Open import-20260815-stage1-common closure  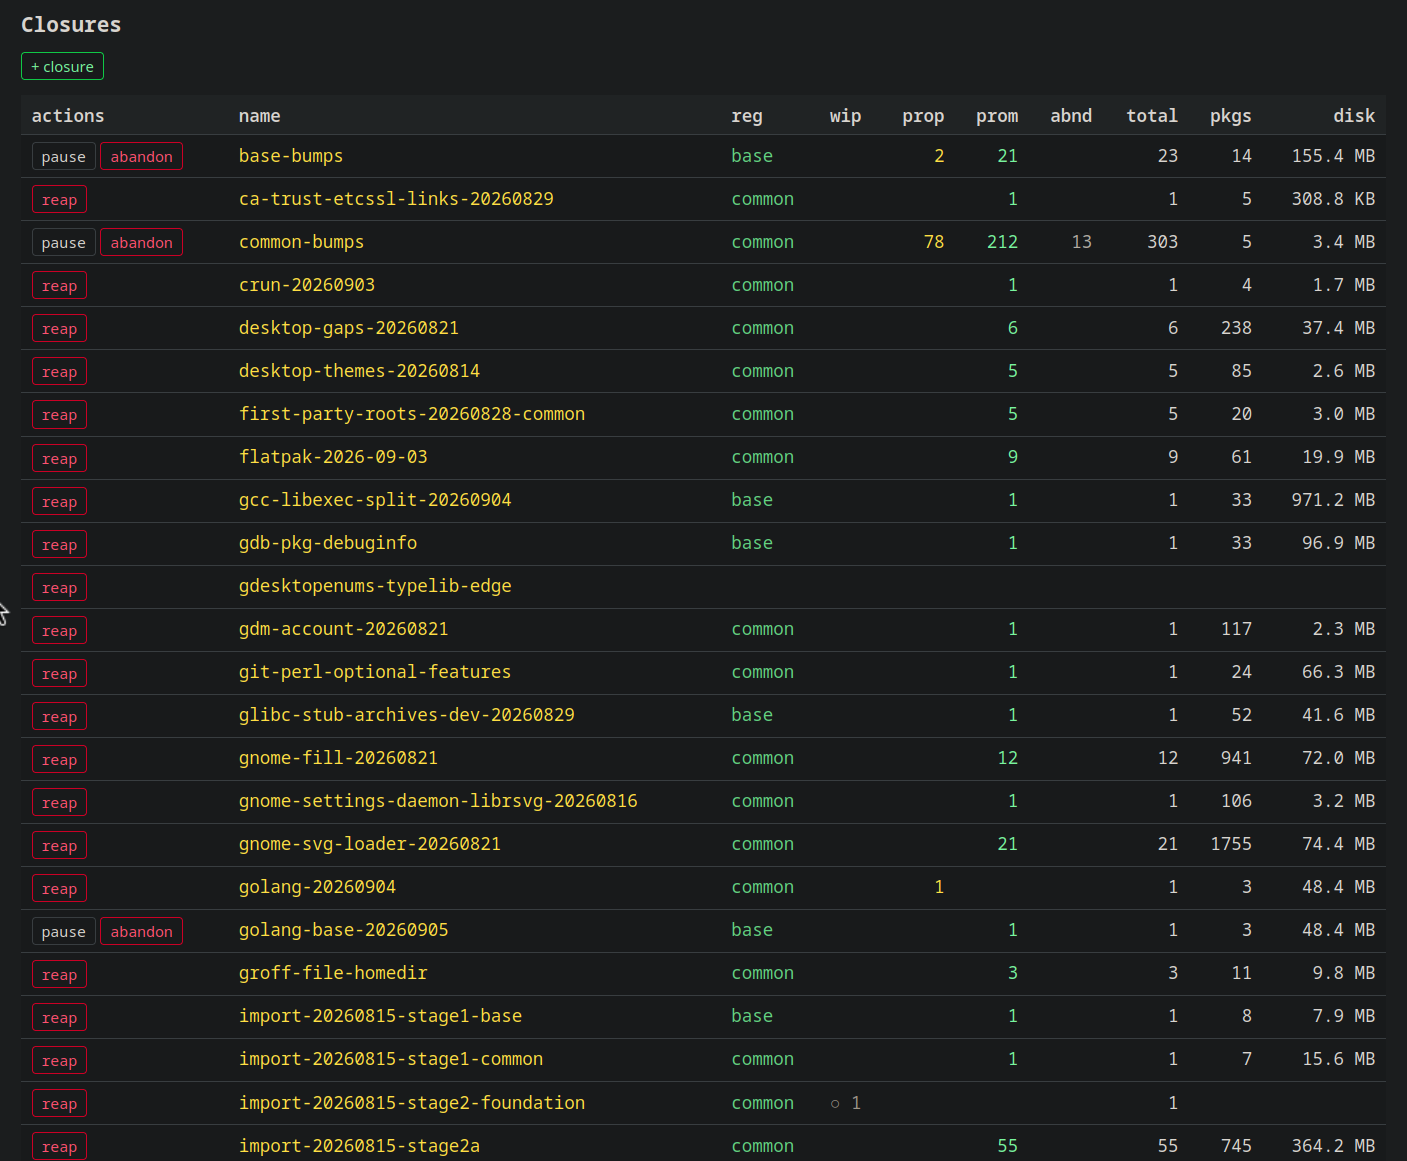pos(391,1059)
